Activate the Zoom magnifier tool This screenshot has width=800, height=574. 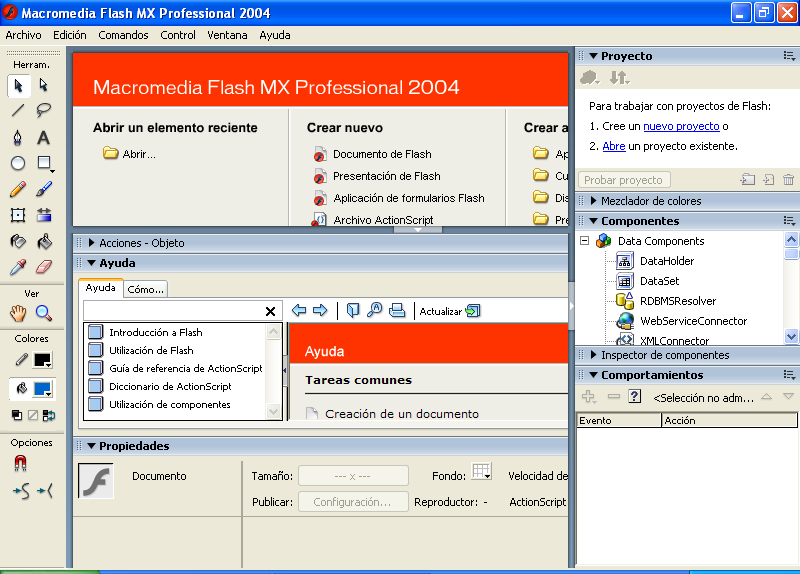pyautogui.click(x=43, y=313)
